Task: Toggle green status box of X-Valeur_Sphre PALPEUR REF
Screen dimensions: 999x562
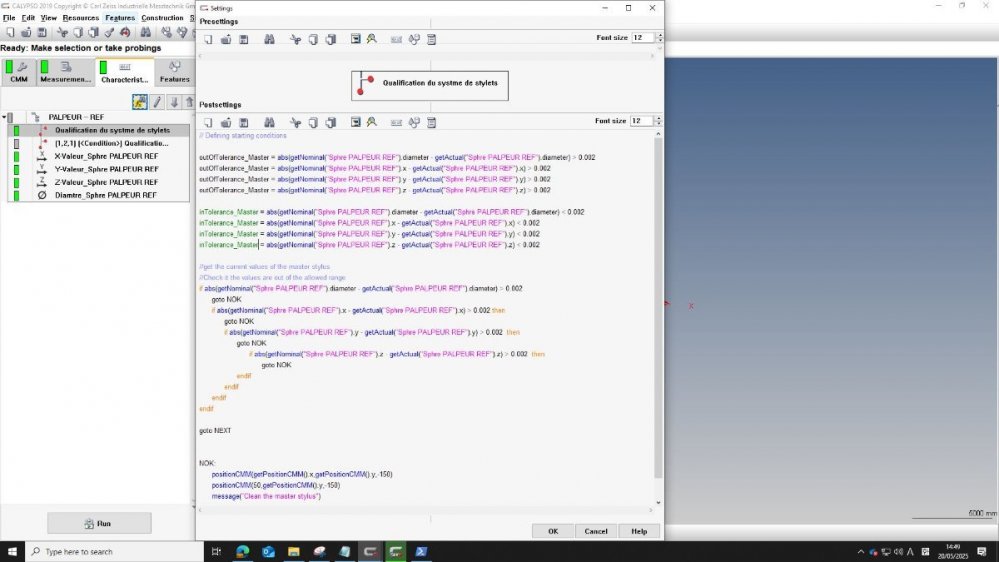Action: (16, 156)
